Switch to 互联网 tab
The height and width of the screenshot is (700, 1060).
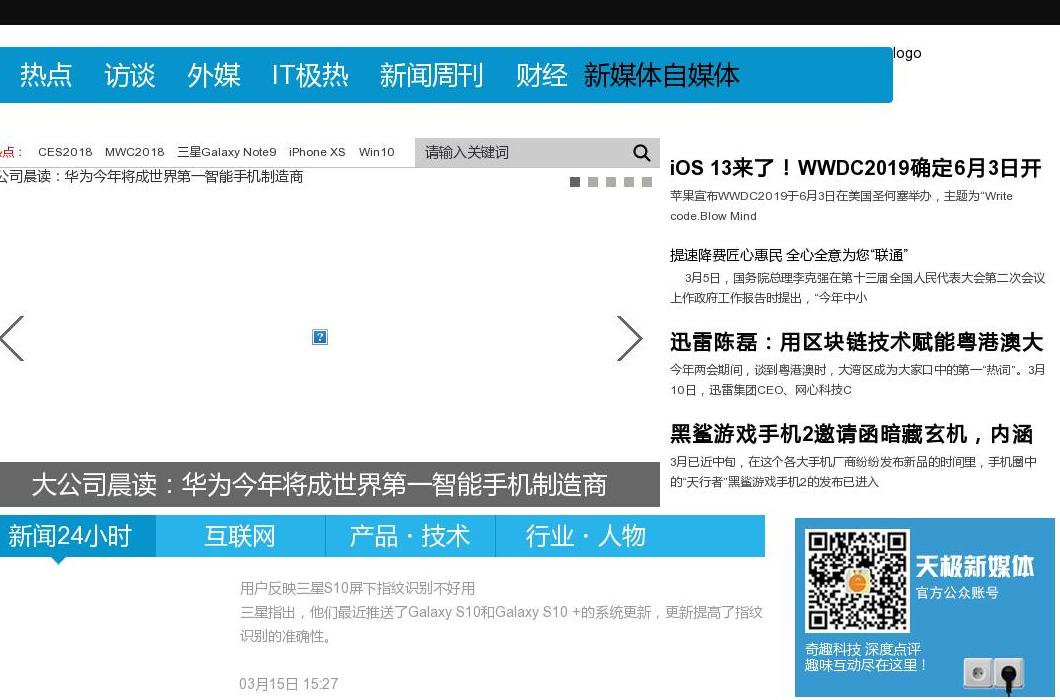(241, 536)
